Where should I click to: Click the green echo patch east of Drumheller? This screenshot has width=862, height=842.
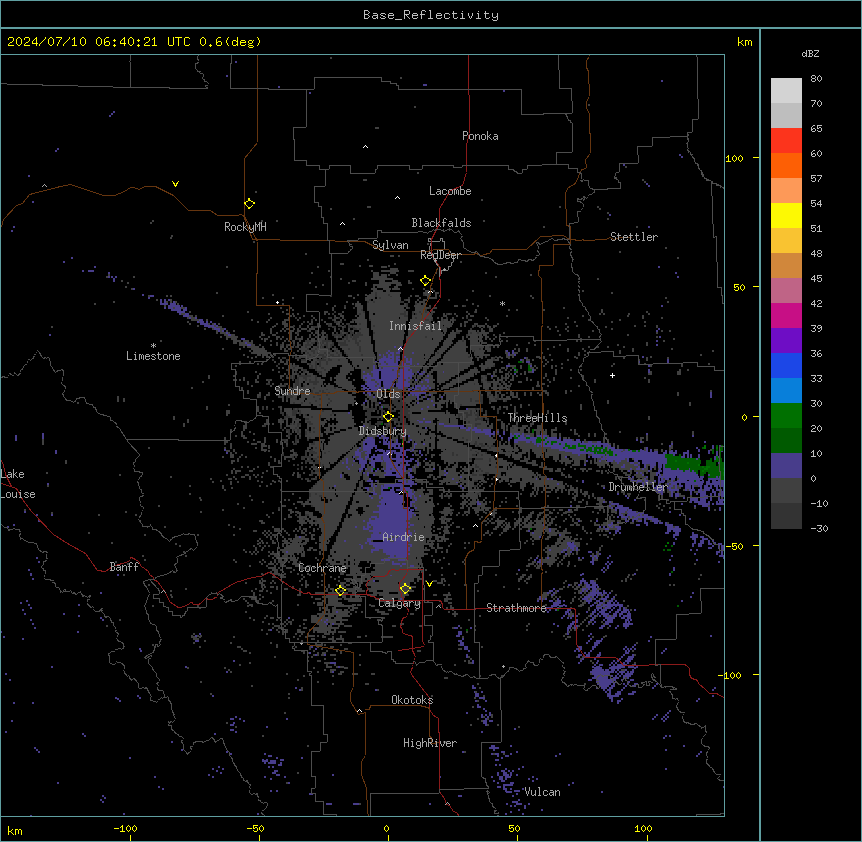[694, 463]
